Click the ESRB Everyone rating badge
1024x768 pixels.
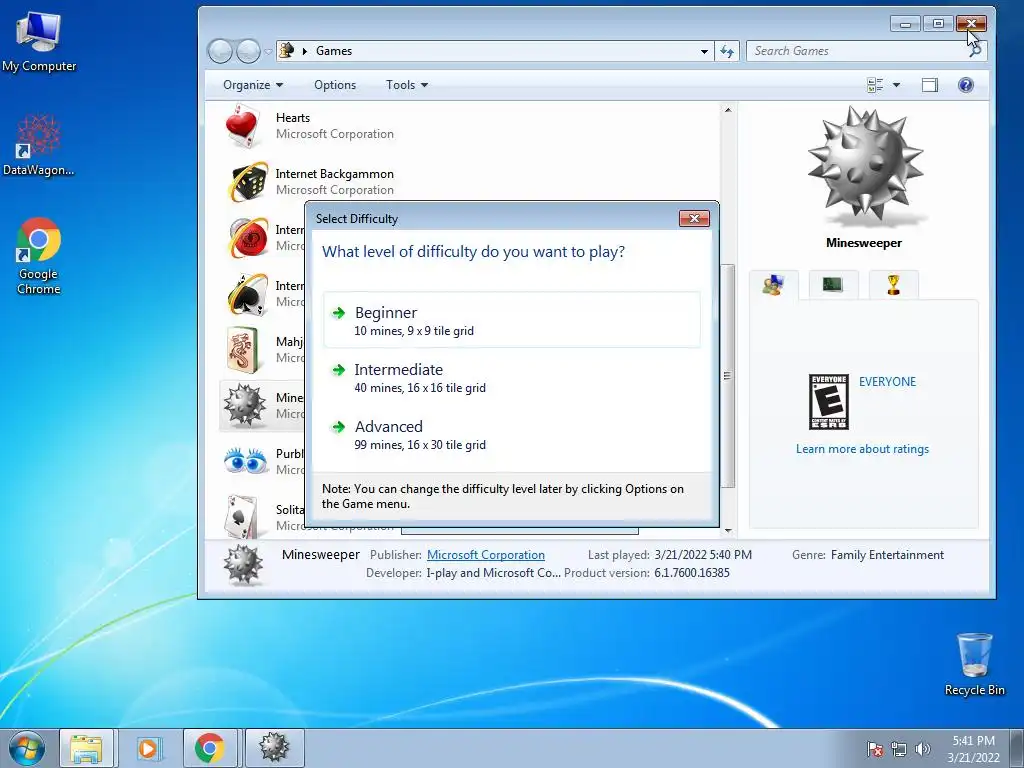pyautogui.click(x=829, y=402)
